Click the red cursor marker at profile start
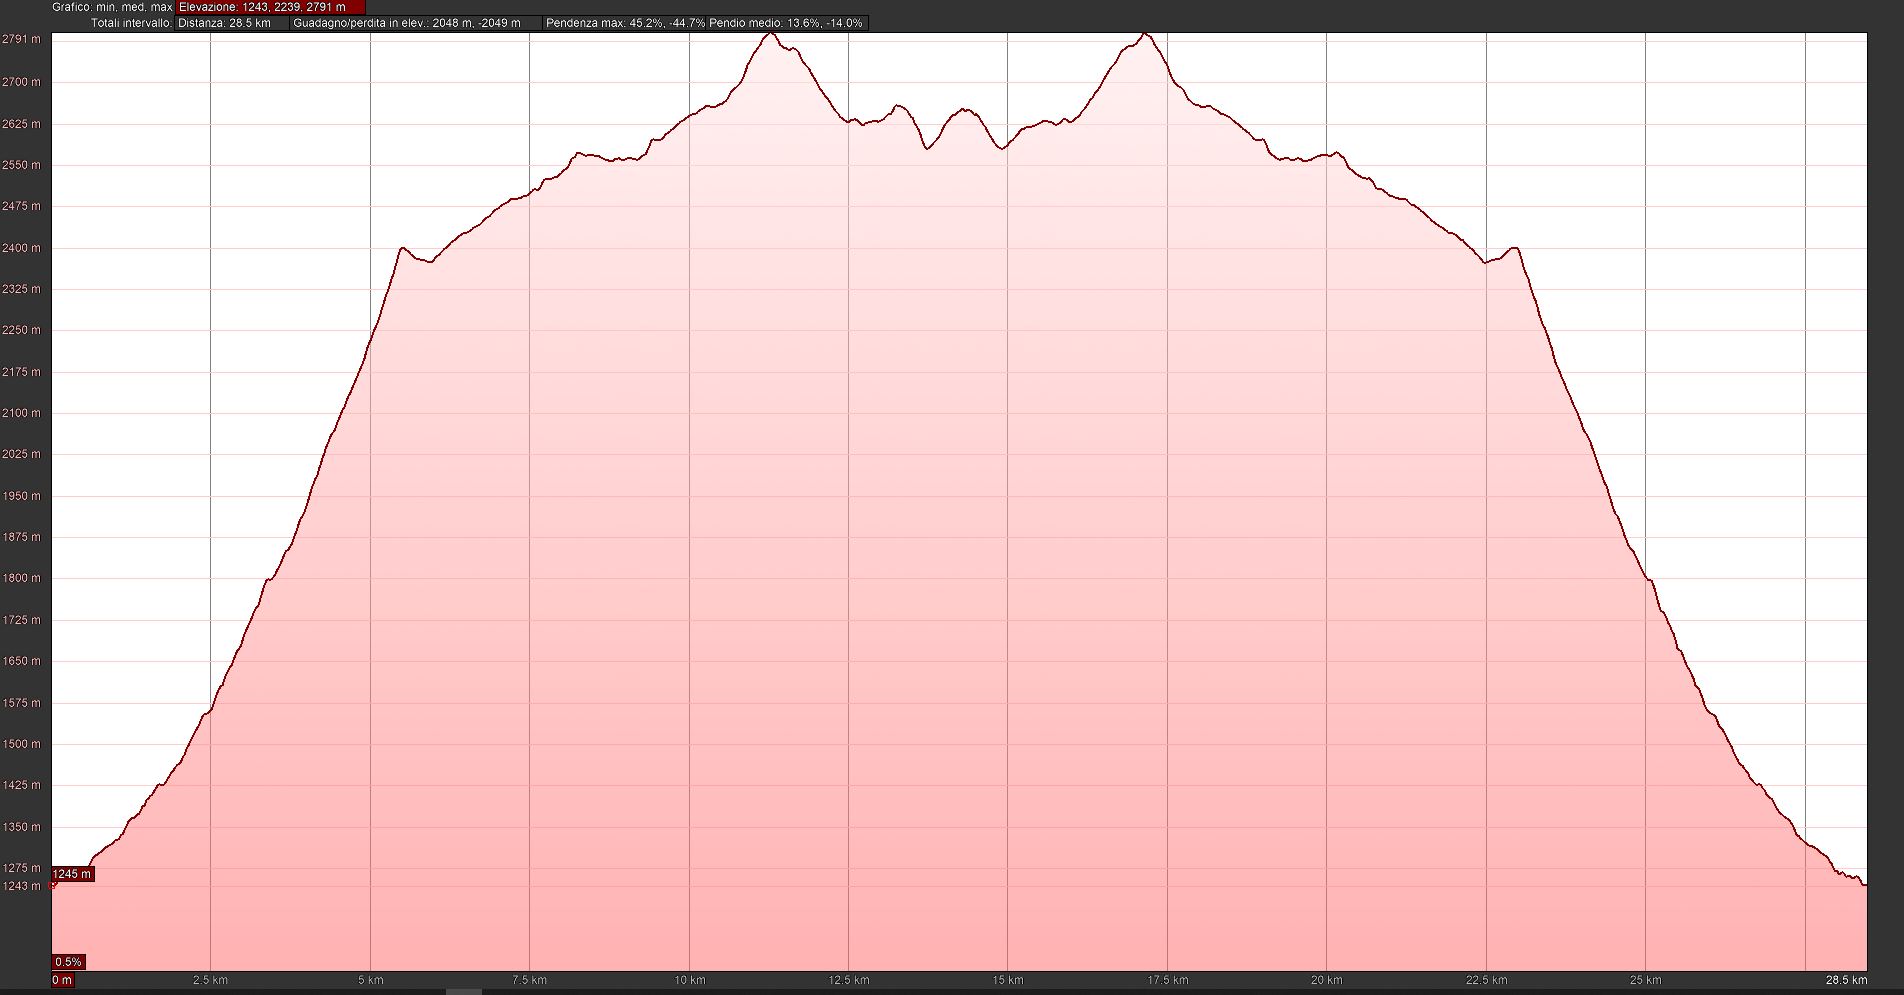Screen dimensions: 1904x995 point(53,884)
